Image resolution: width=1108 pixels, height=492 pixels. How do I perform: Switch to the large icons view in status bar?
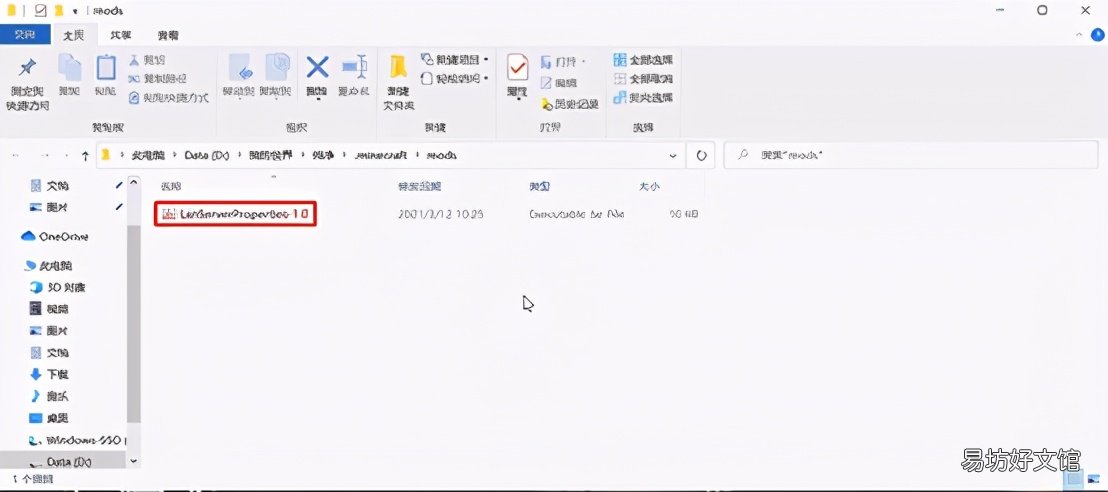tap(1094, 479)
